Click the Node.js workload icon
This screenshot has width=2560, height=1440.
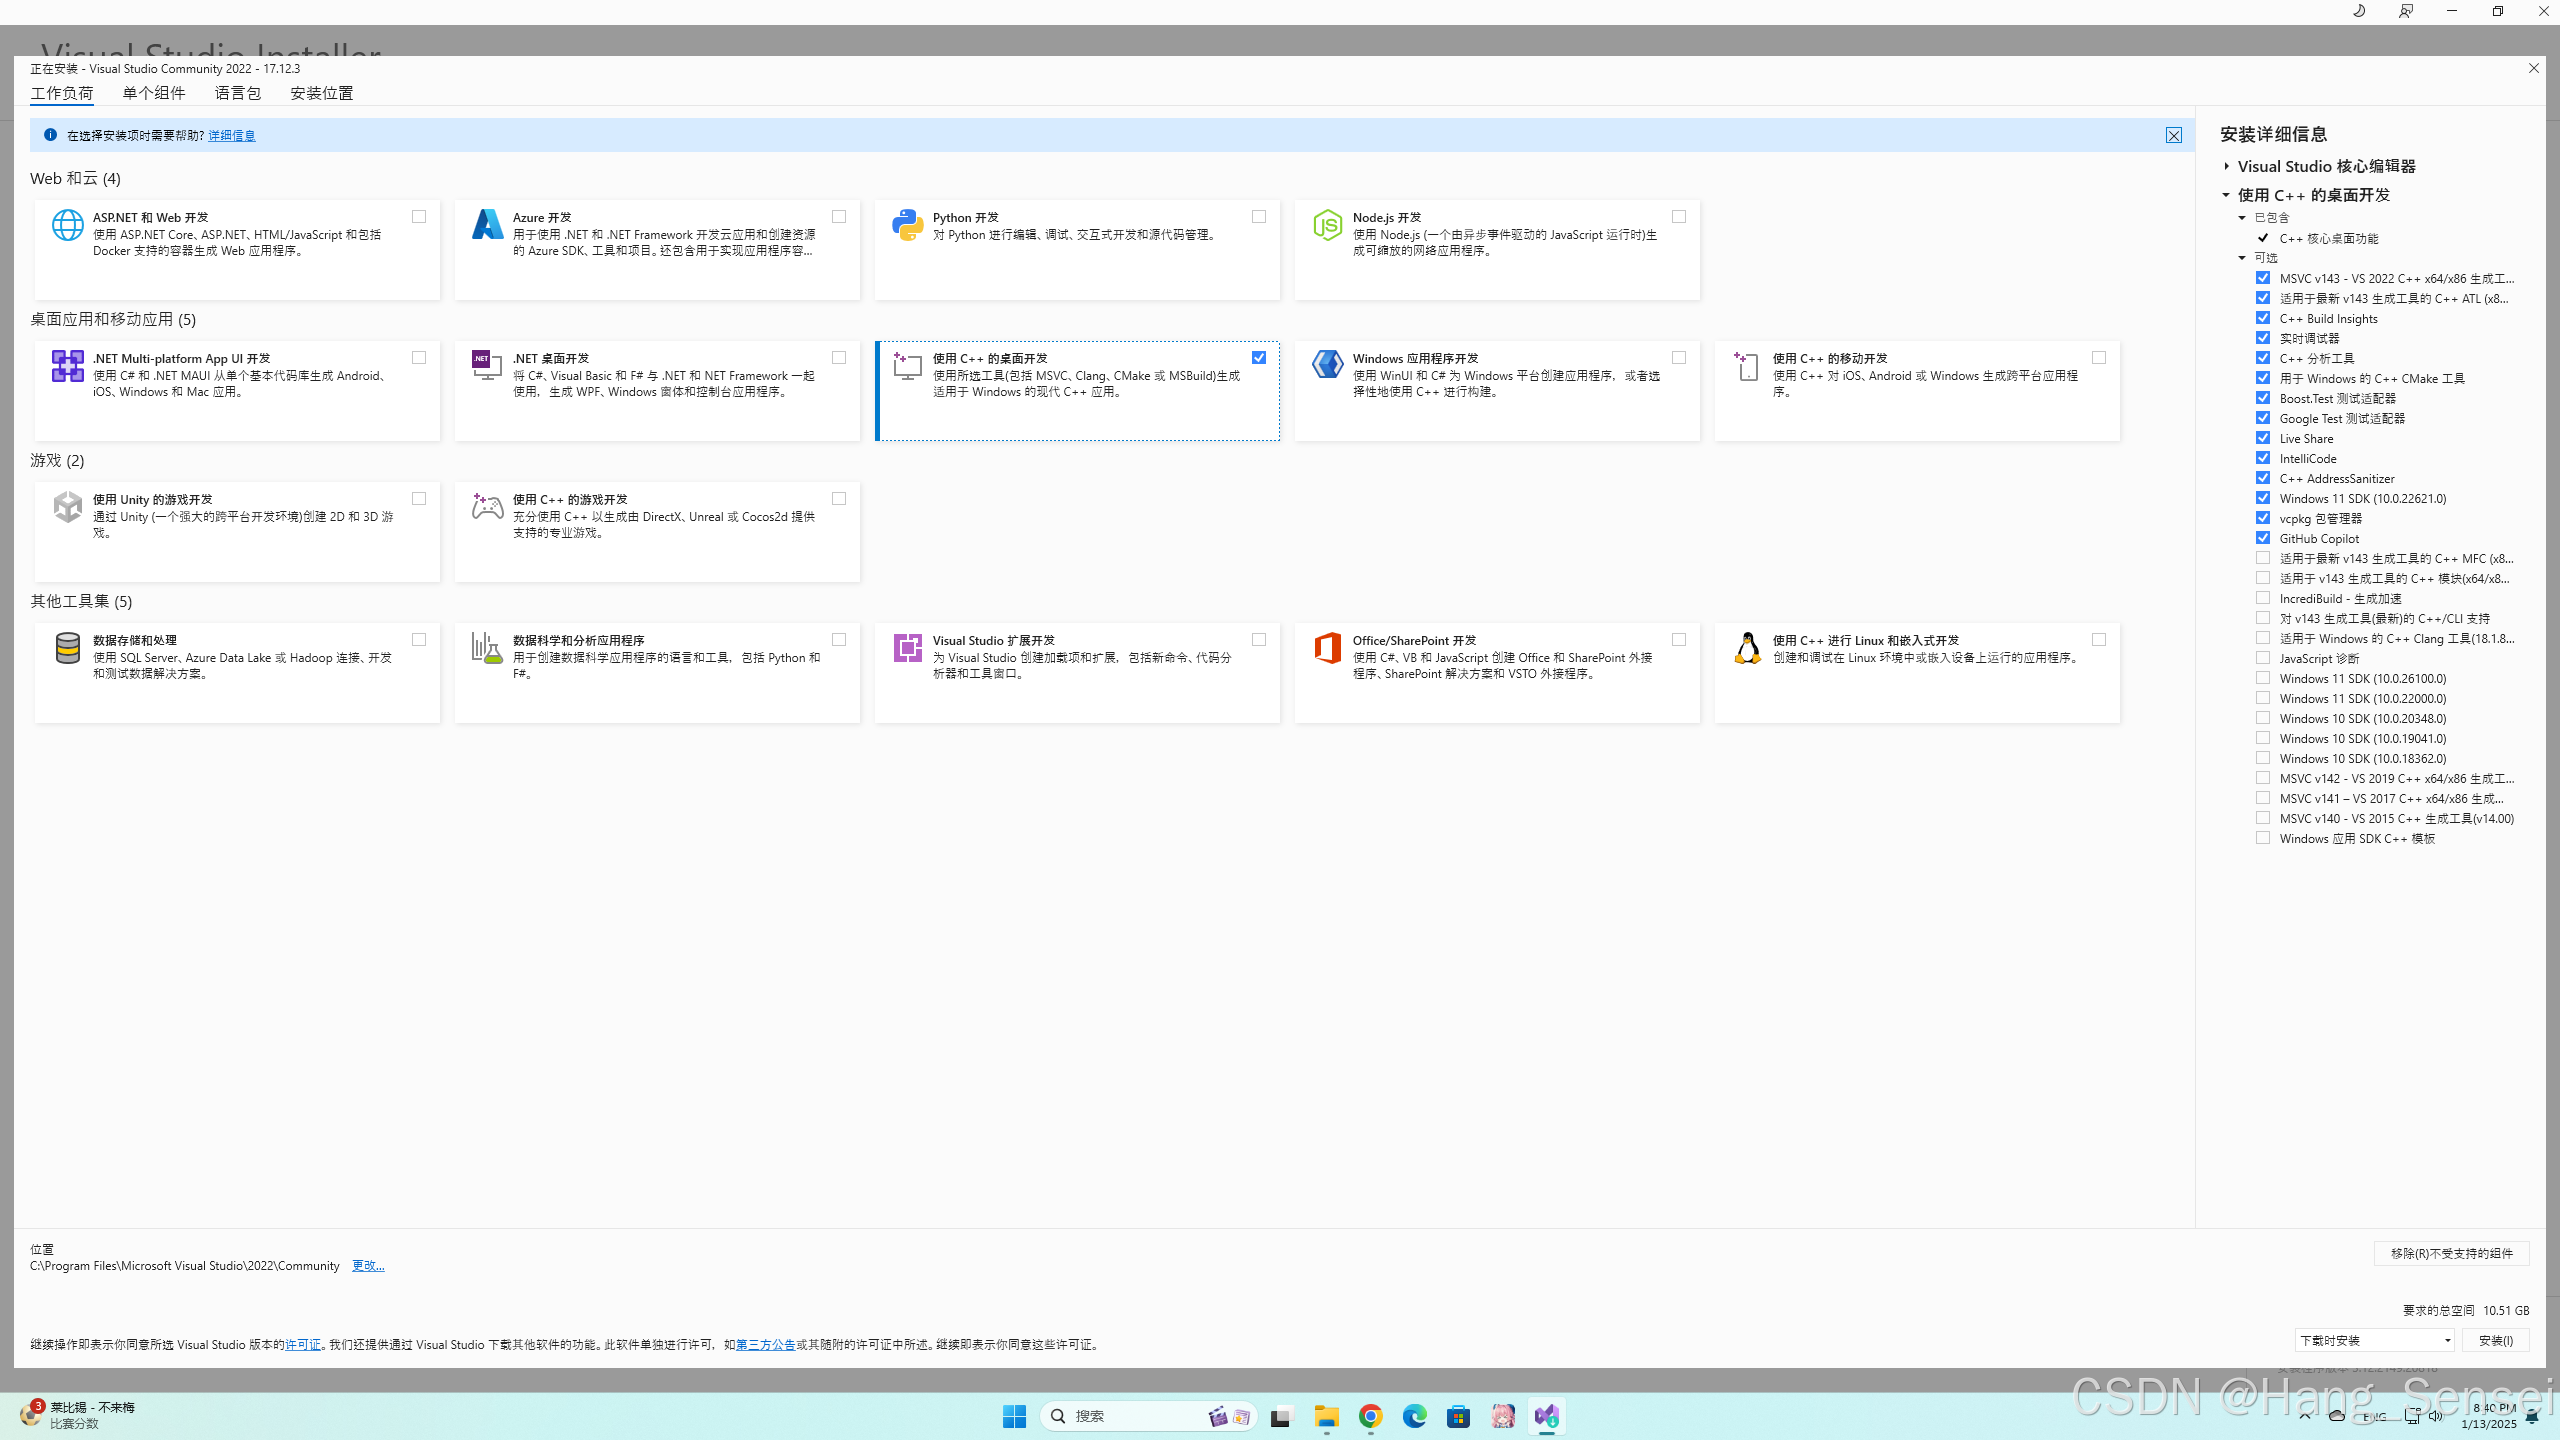[1327, 225]
